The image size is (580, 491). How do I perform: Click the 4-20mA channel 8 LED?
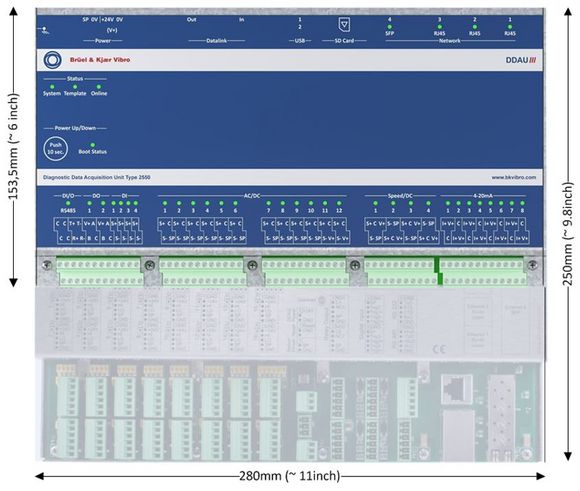coord(522,203)
